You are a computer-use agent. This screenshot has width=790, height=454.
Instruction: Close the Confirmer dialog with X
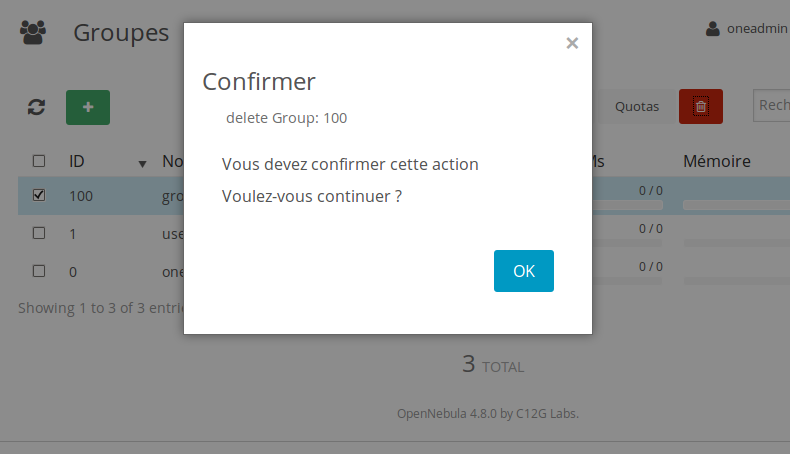click(572, 43)
